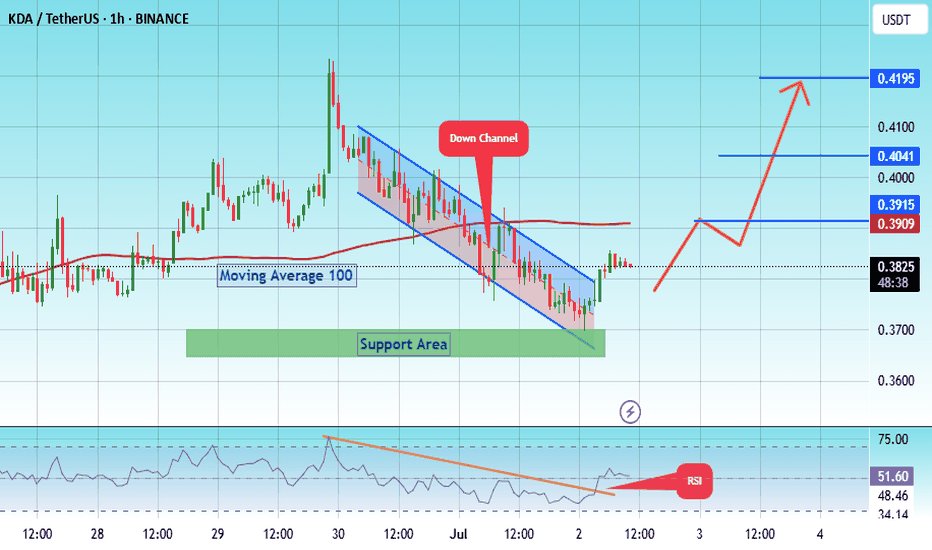
Task: Click the date 4 on time axis
Action: coord(820,534)
